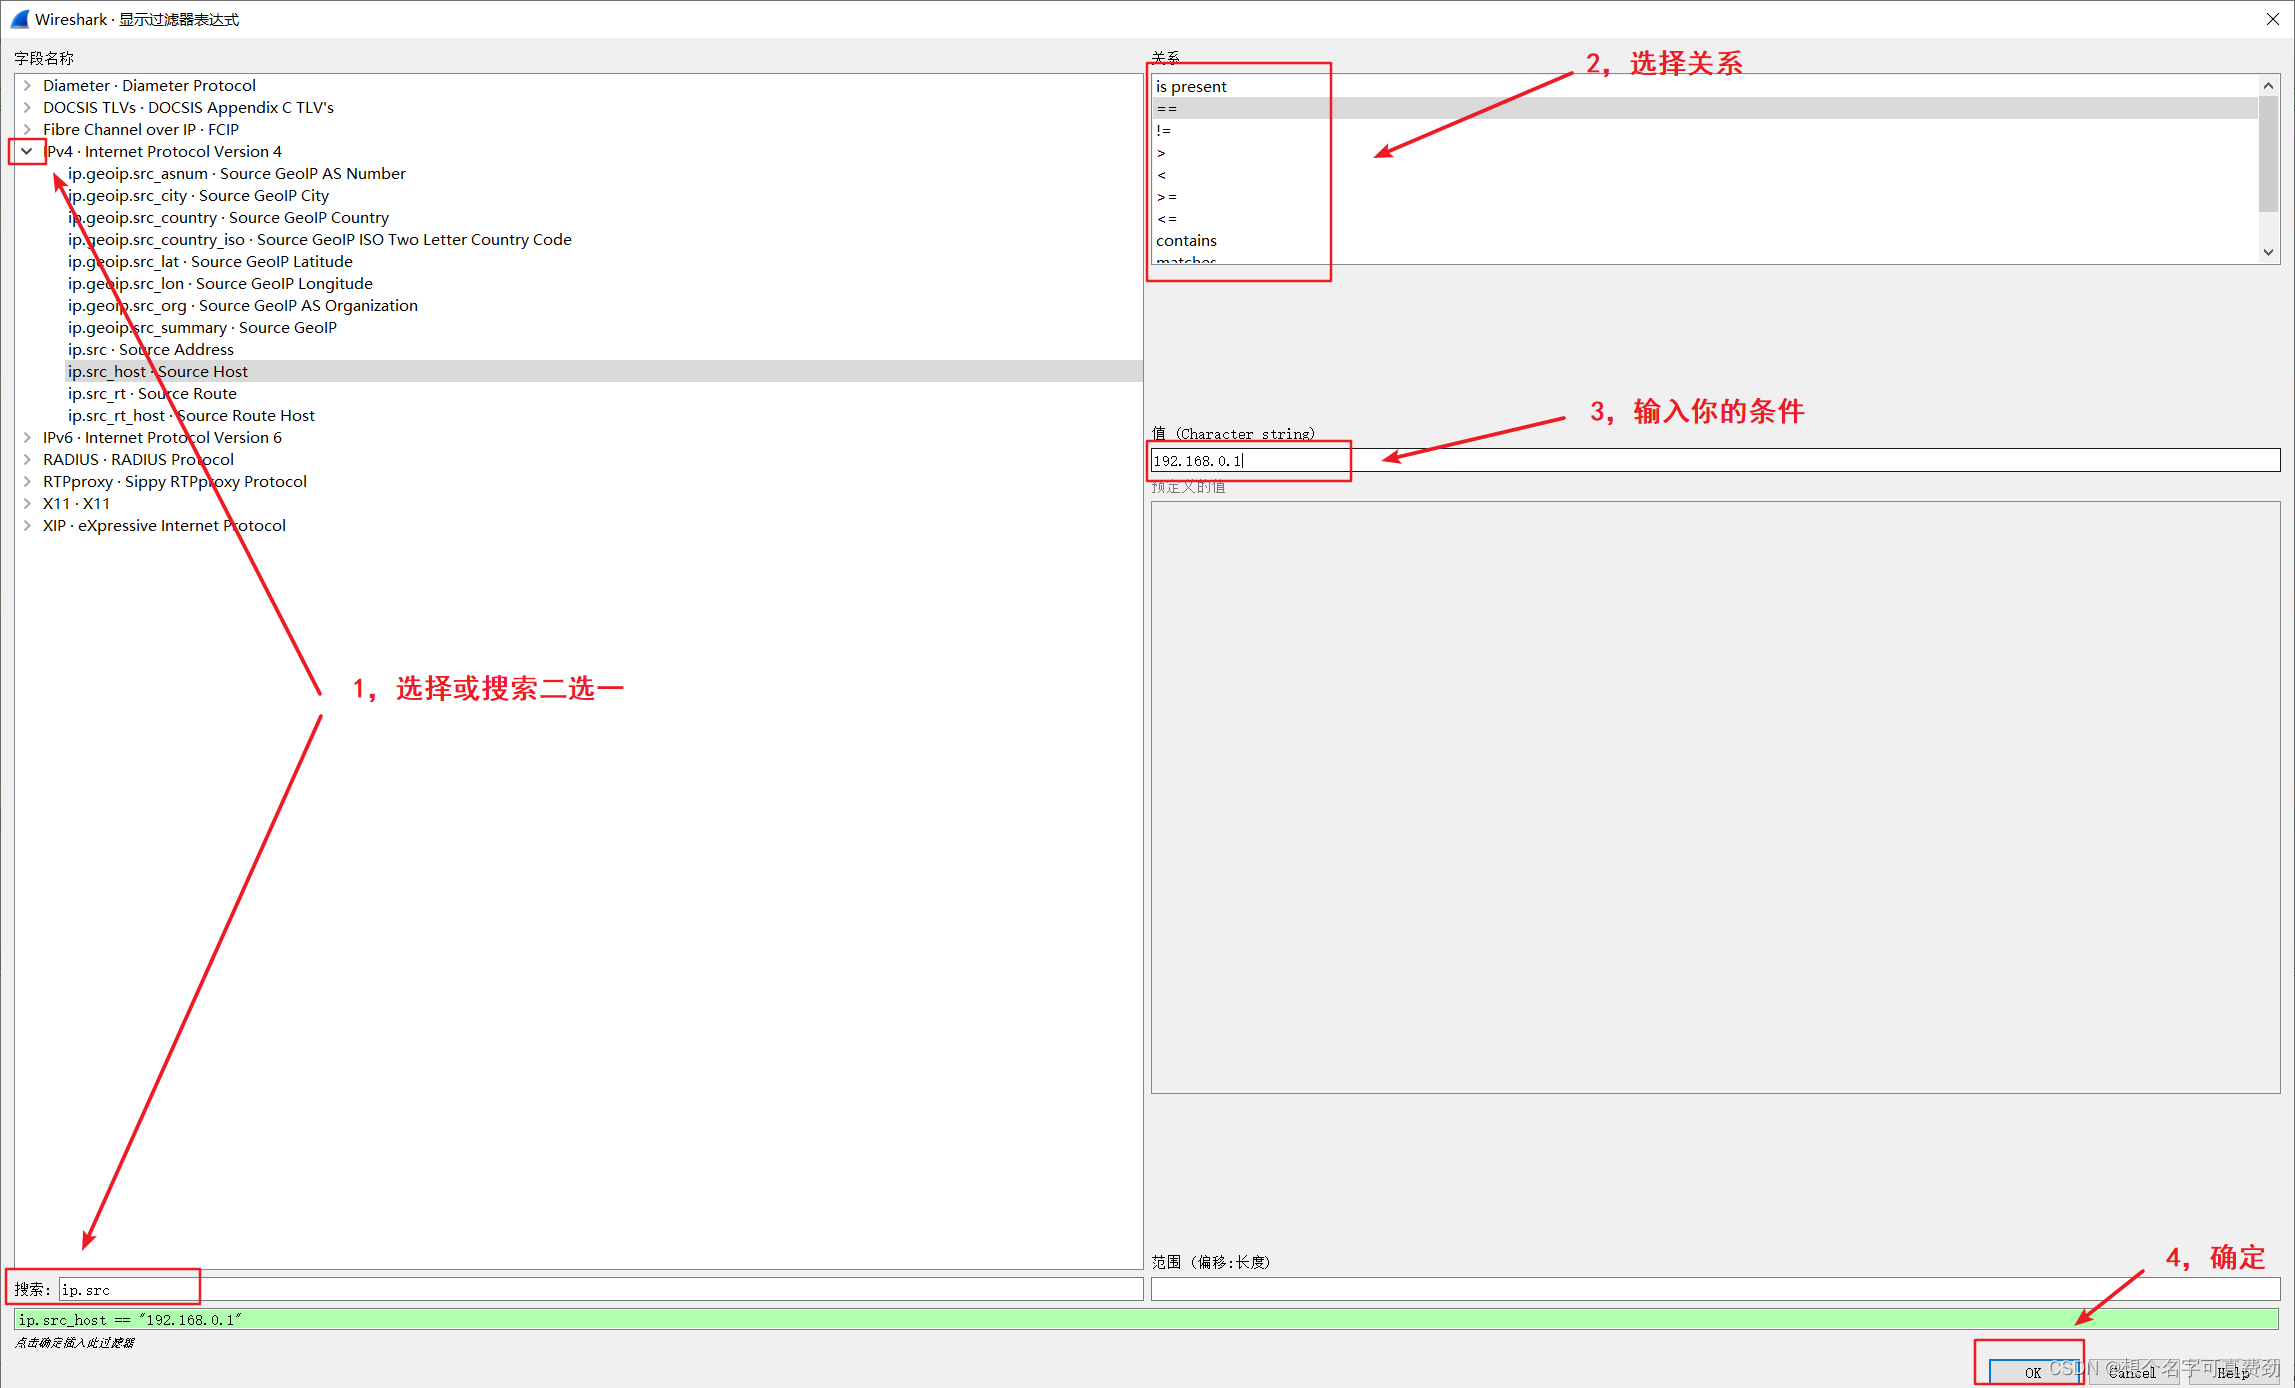The image size is (2295, 1388).
Task: Choose 'is present' relation
Action: (x=1705, y=87)
